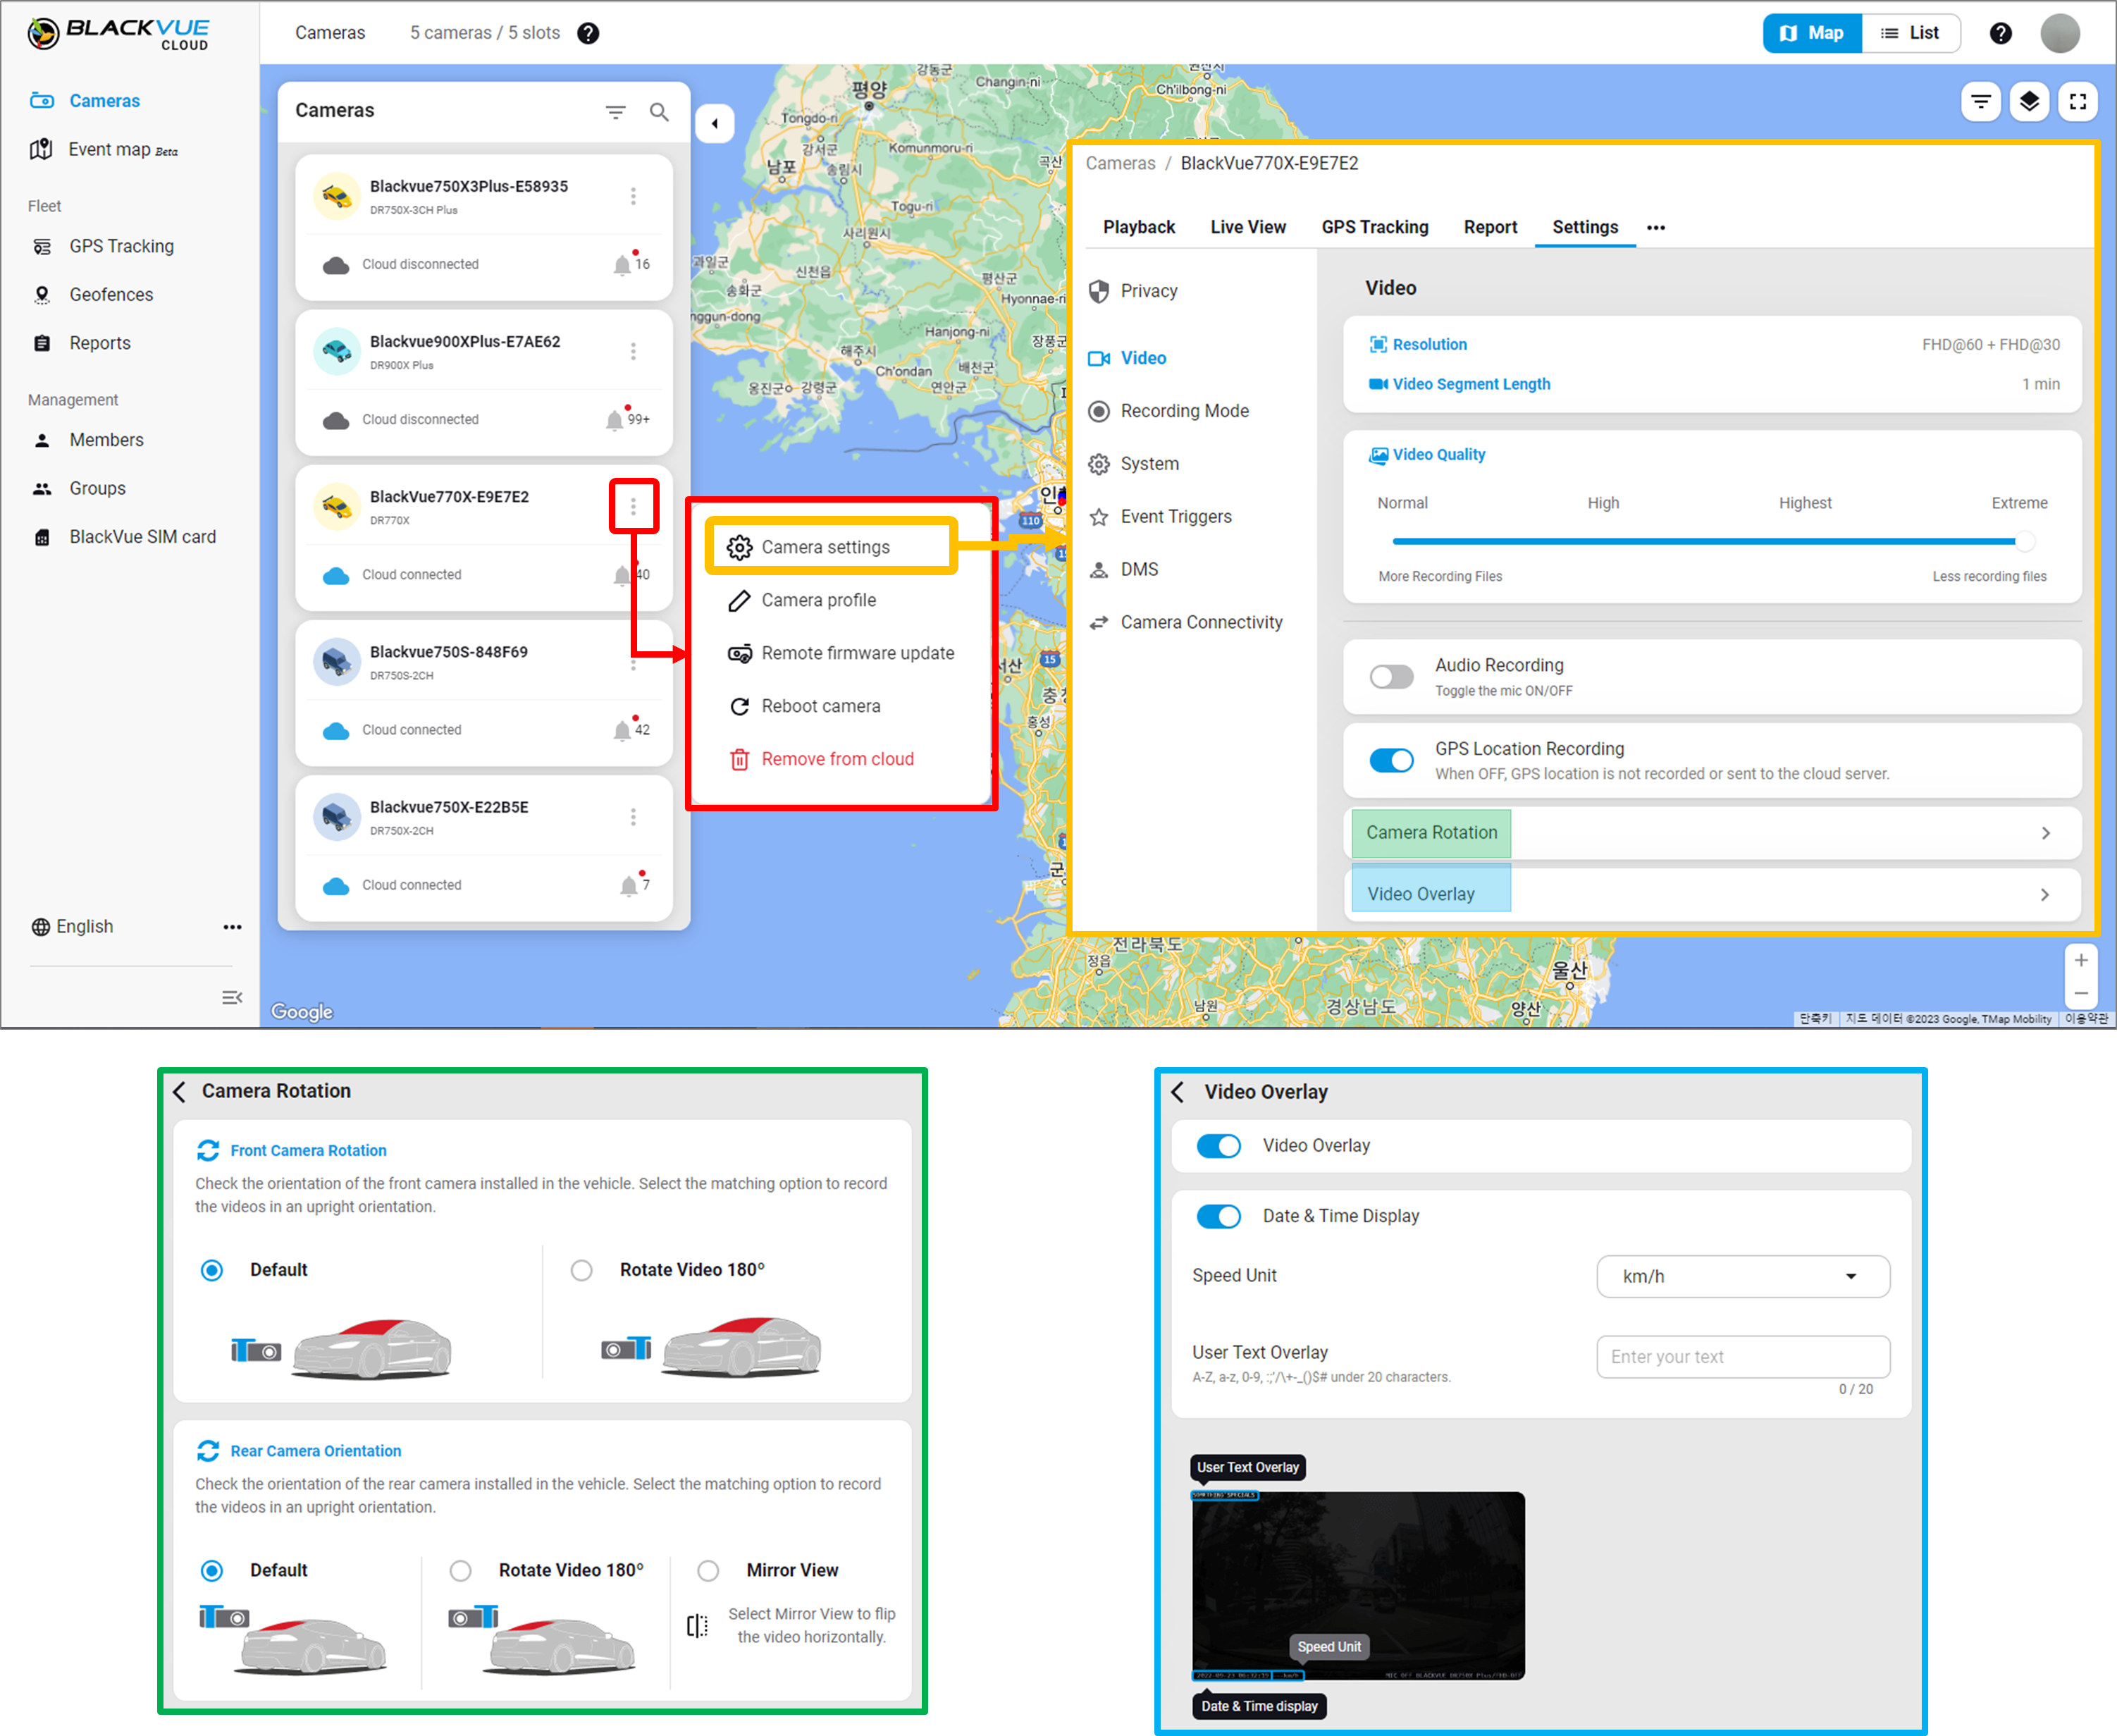
Task: Open Recording Mode settings section
Action: (1168, 411)
